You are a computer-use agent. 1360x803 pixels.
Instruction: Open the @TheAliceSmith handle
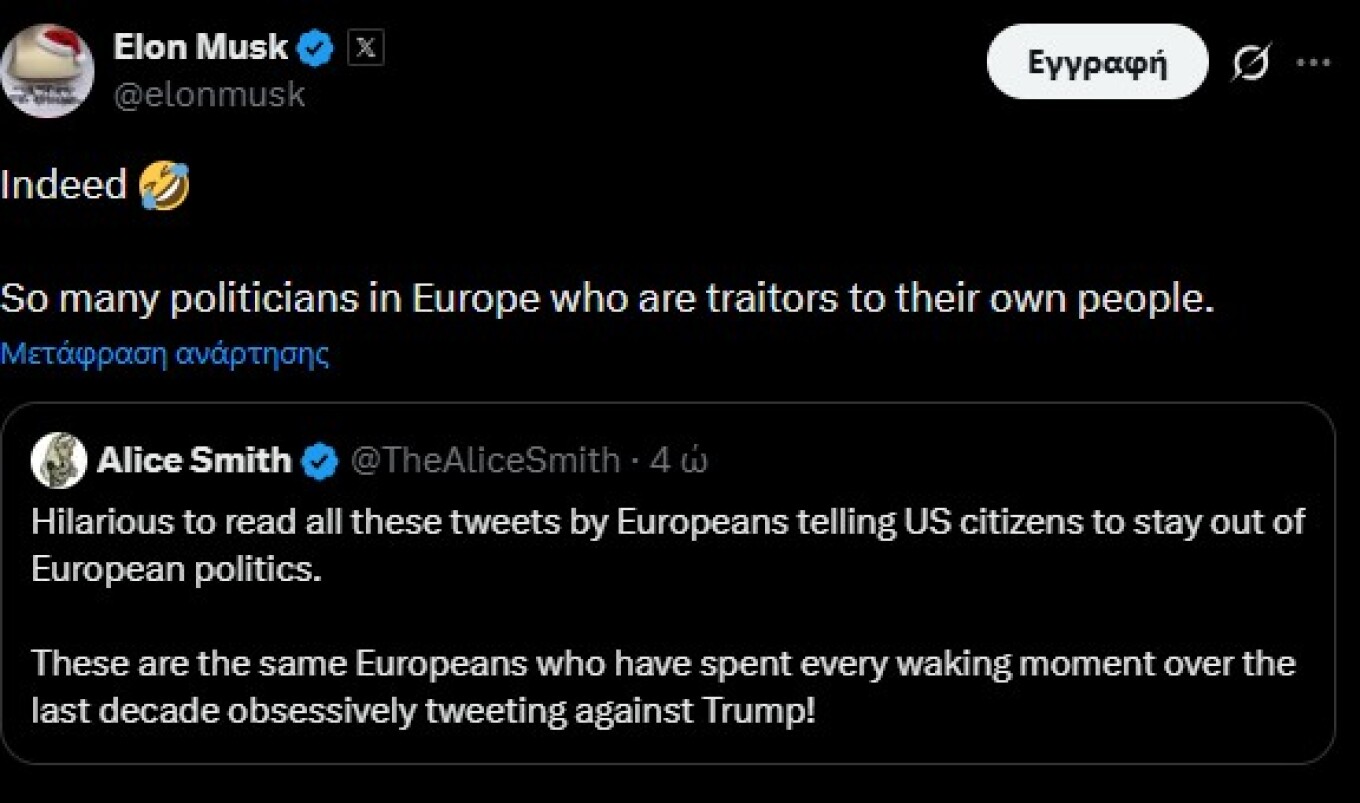tap(485, 461)
